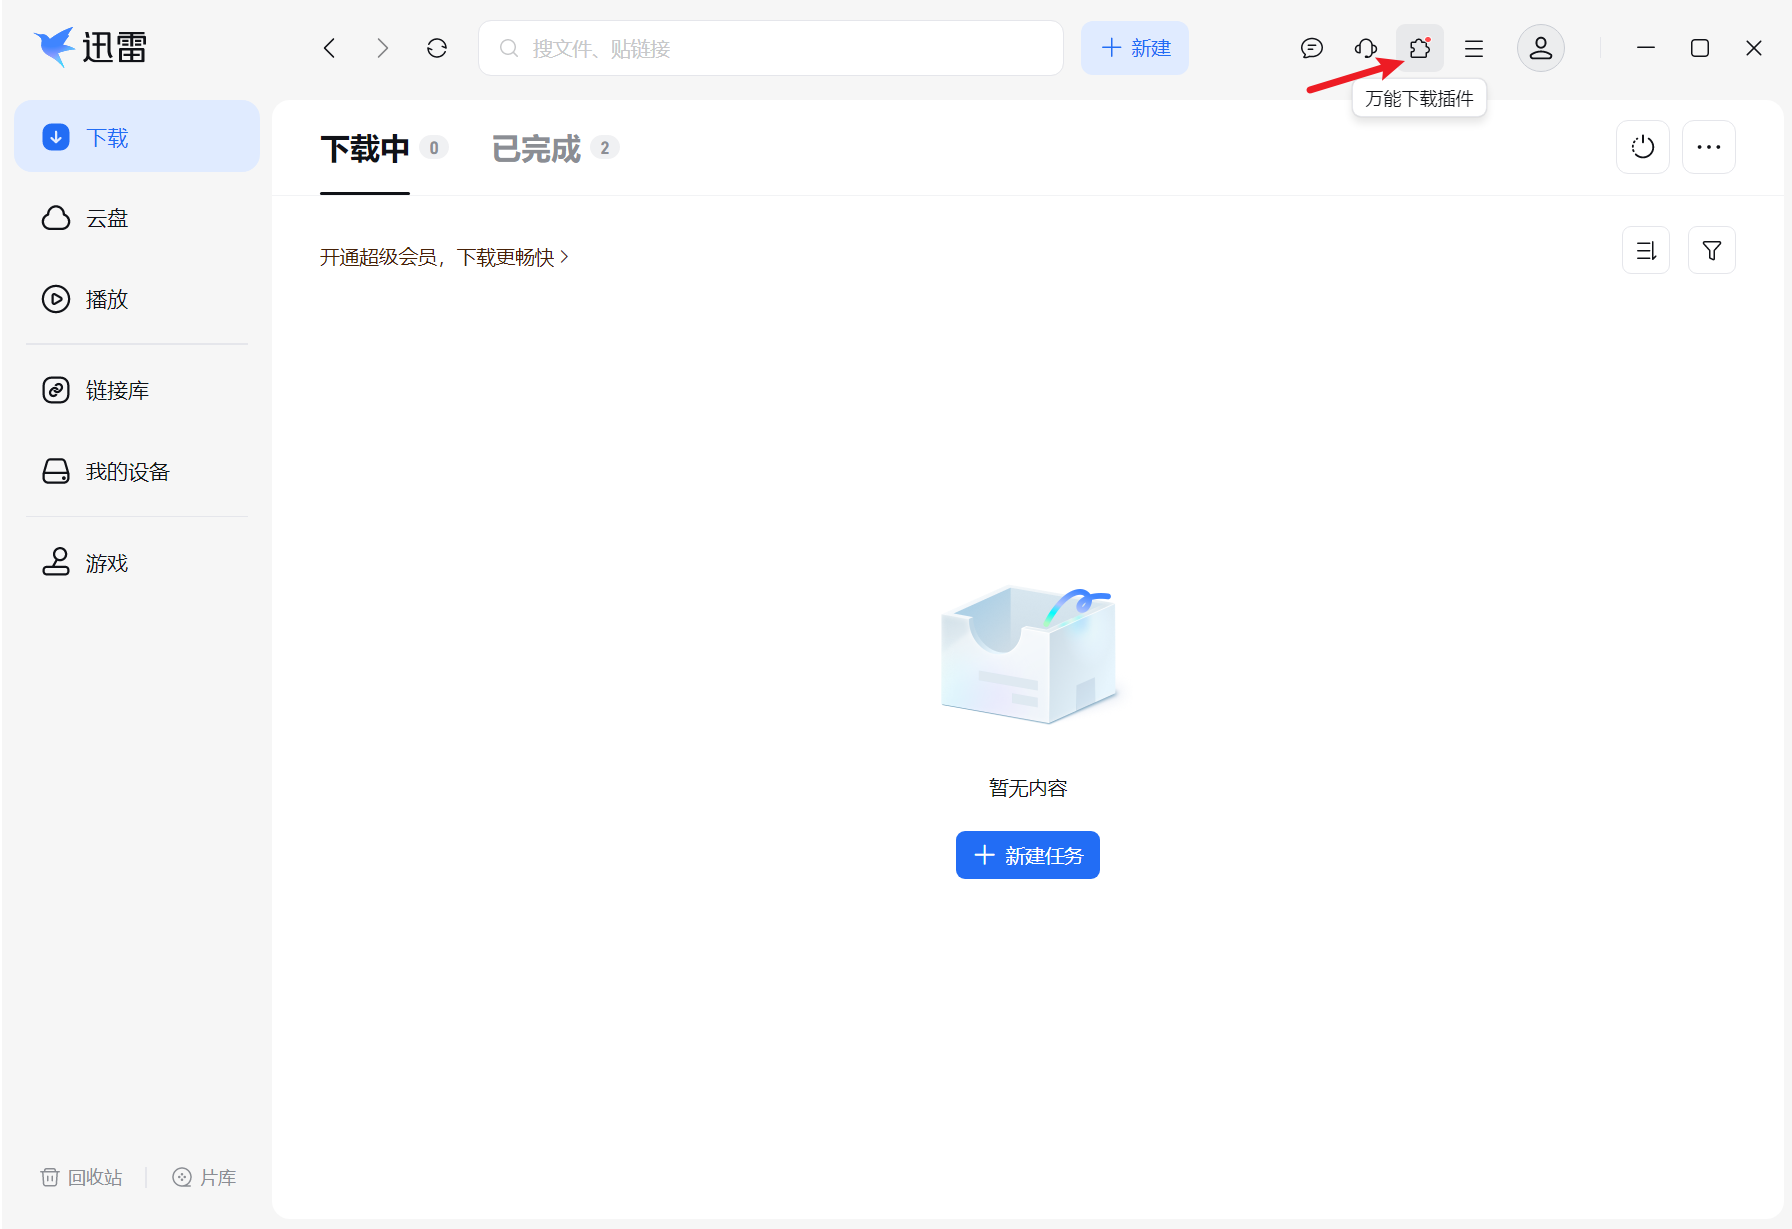Open the messages chat bubble icon
The width and height of the screenshot is (1792, 1229).
point(1312,48)
